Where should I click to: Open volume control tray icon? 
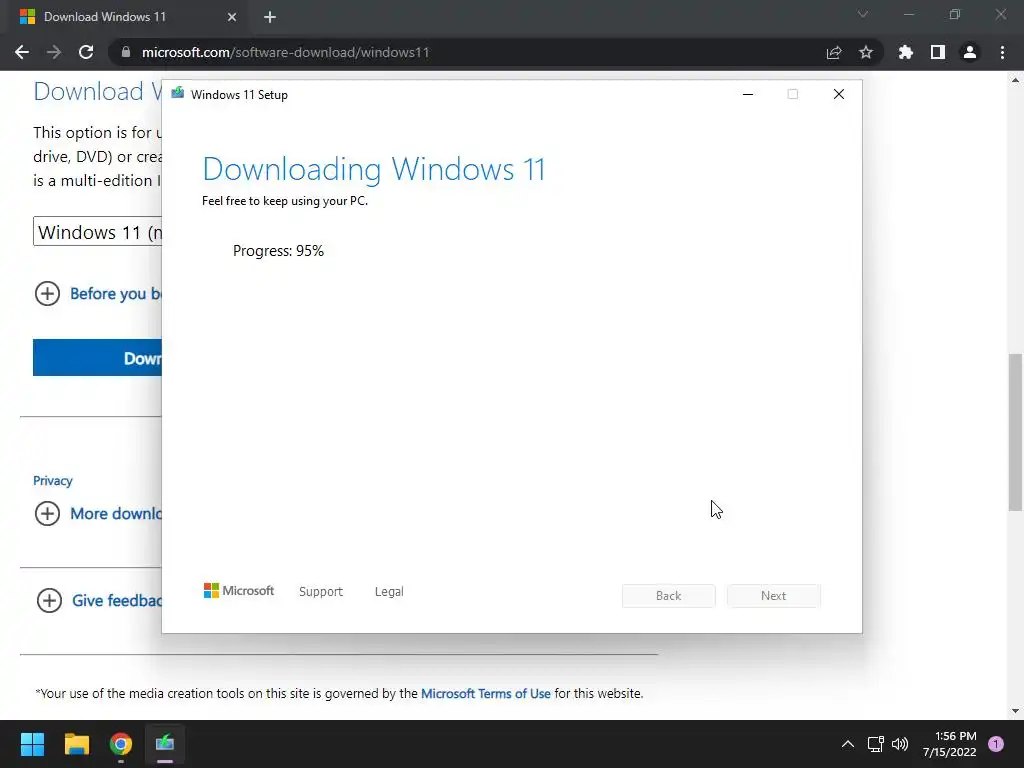click(900, 744)
